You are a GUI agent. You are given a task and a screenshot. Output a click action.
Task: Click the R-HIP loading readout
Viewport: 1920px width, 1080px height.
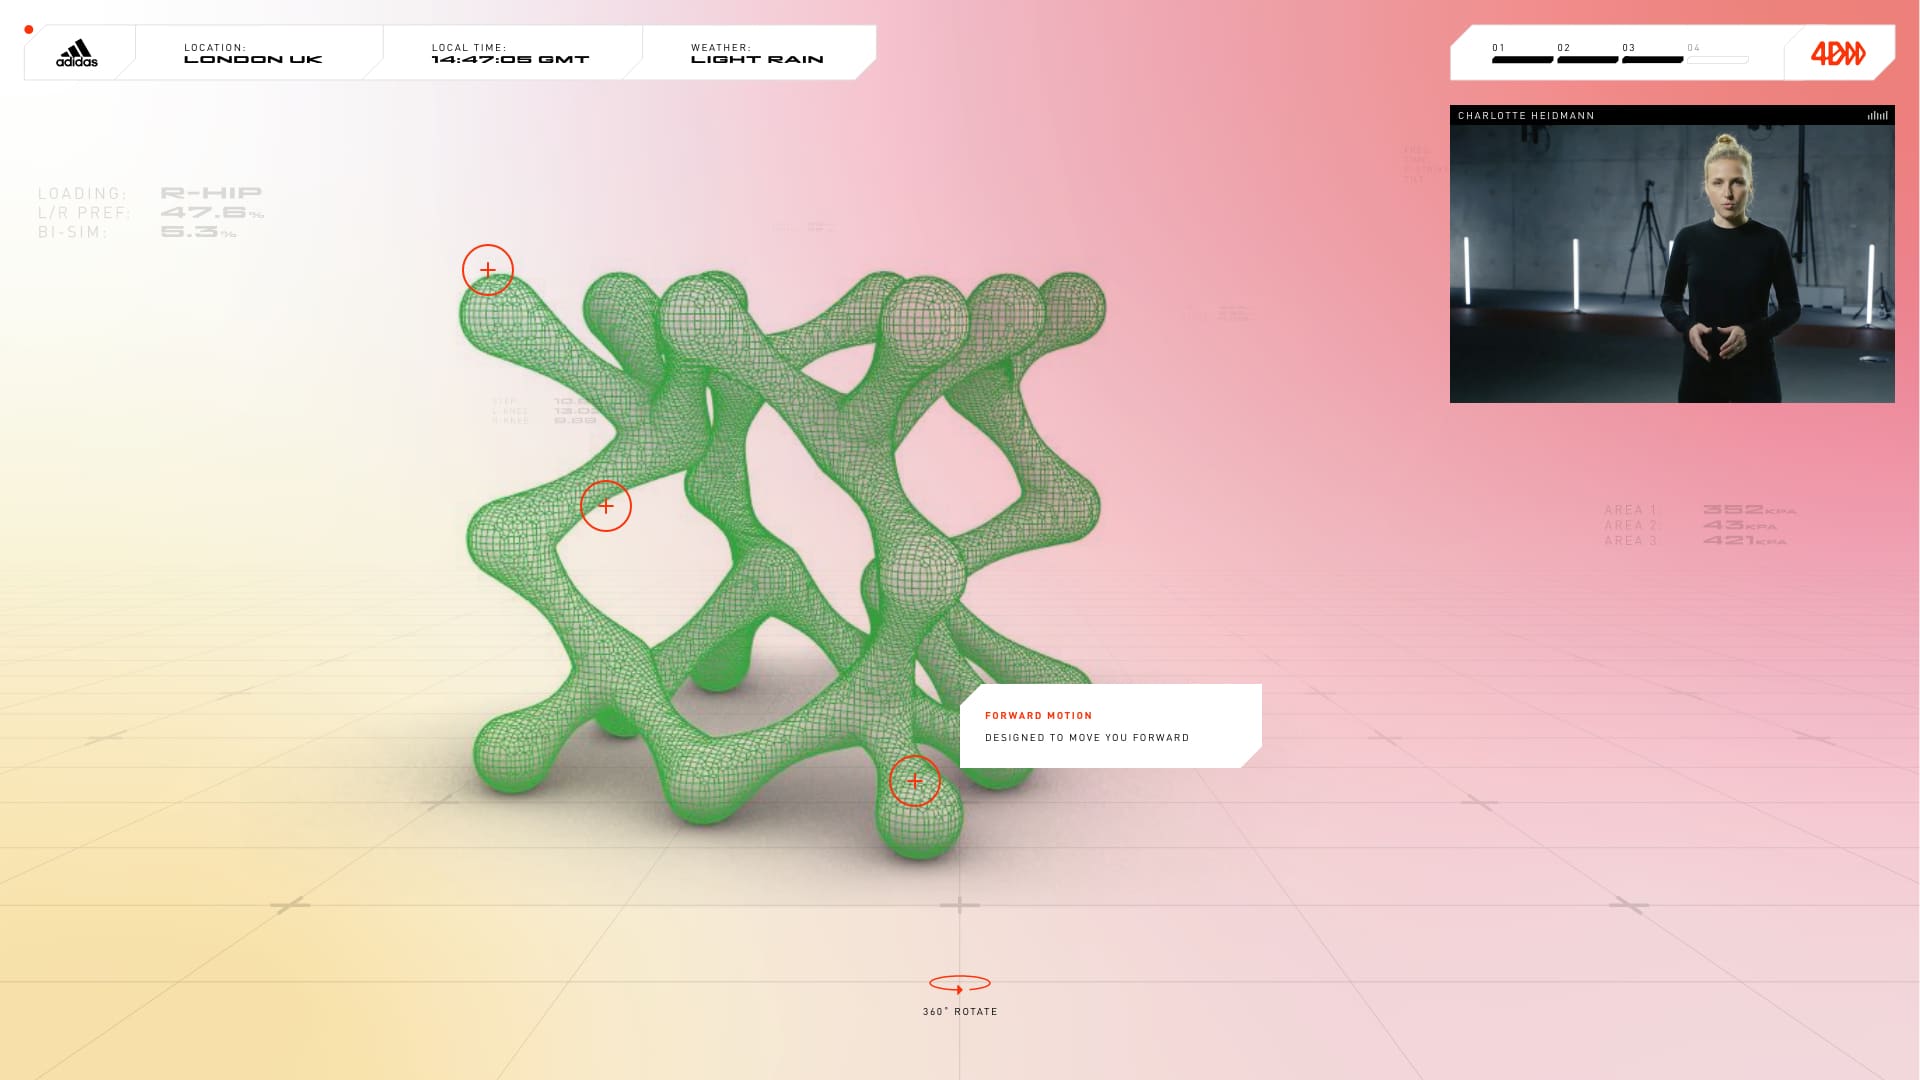[210, 193]
